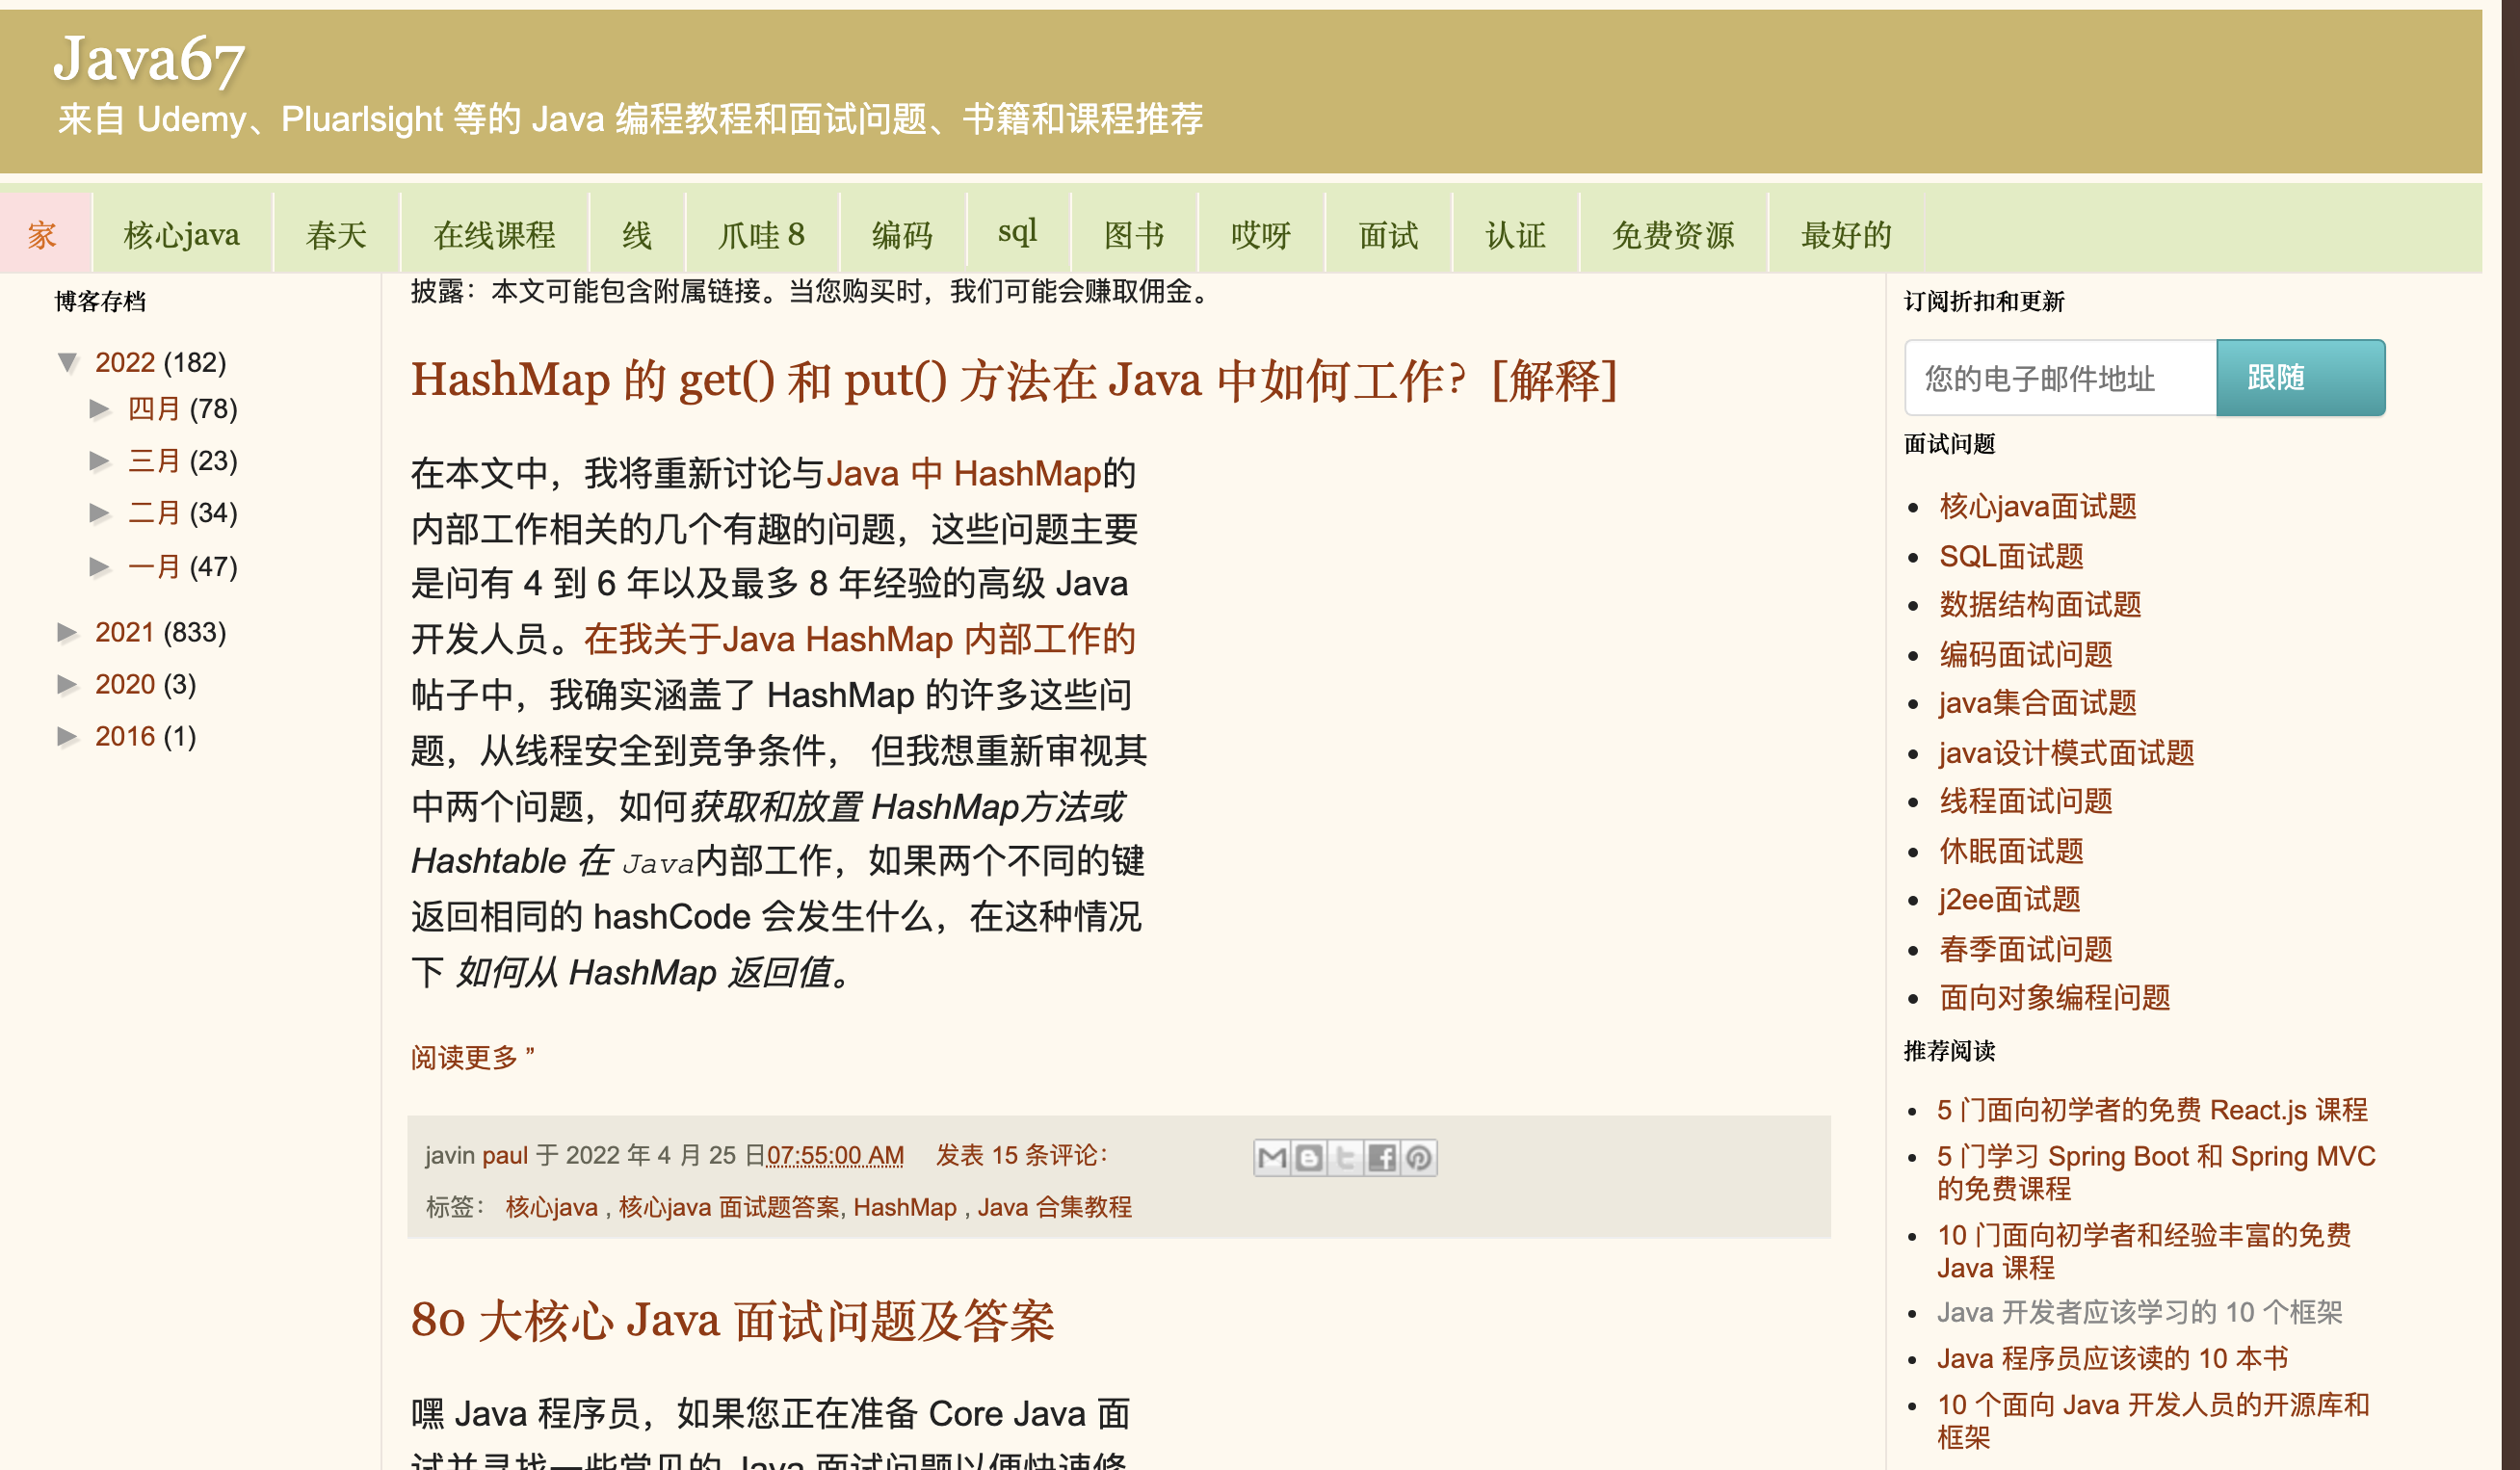Click the BlogThis Blogger share icon

pyautogui.click(x=1309, y=1158)
